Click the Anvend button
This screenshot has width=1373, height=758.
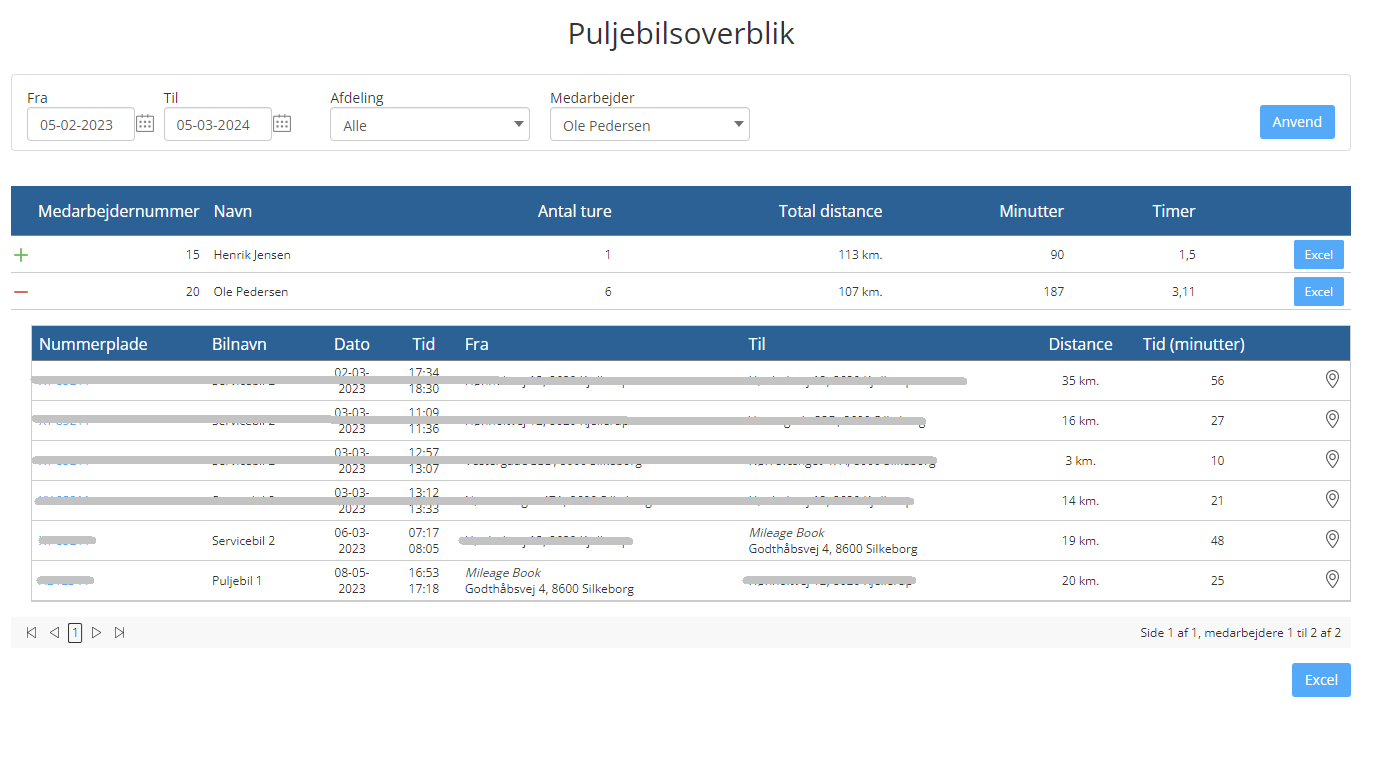tap(1297, 122)
